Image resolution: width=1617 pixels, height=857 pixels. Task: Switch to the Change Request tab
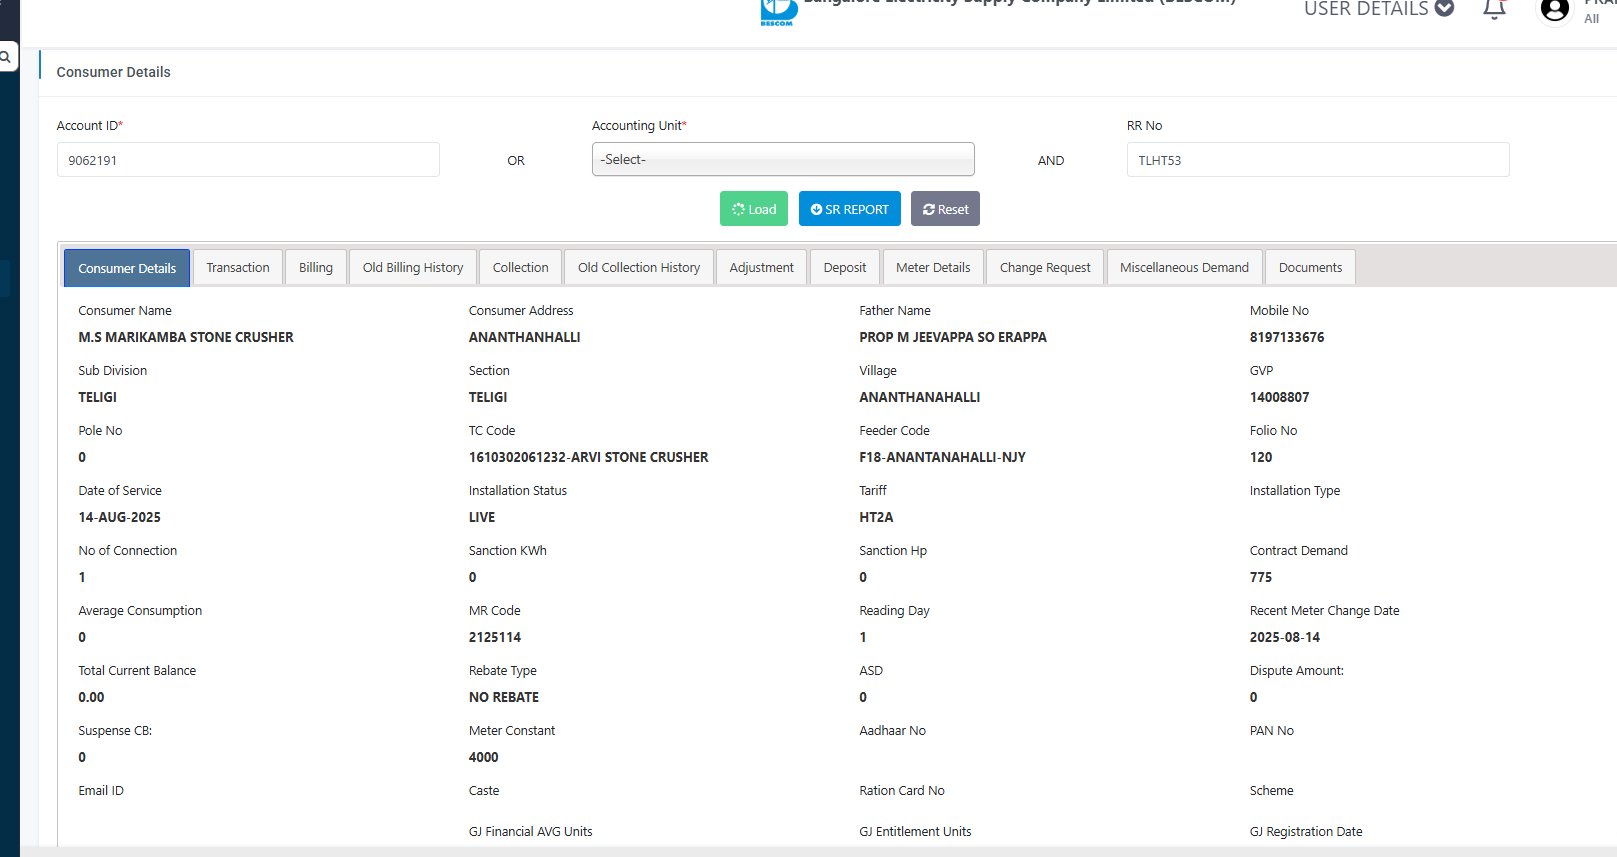1045,268
